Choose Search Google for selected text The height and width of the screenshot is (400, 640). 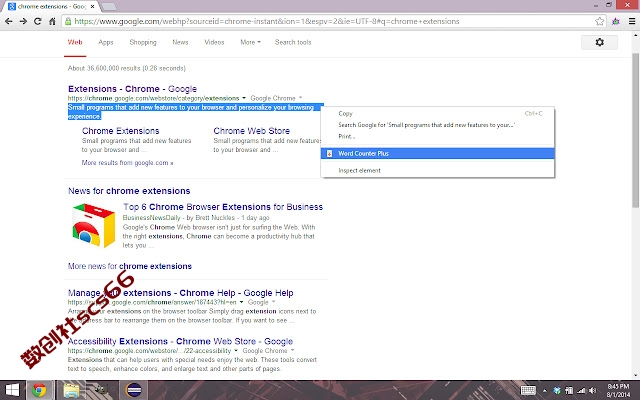pyautogui.click(x=438, y=125)
